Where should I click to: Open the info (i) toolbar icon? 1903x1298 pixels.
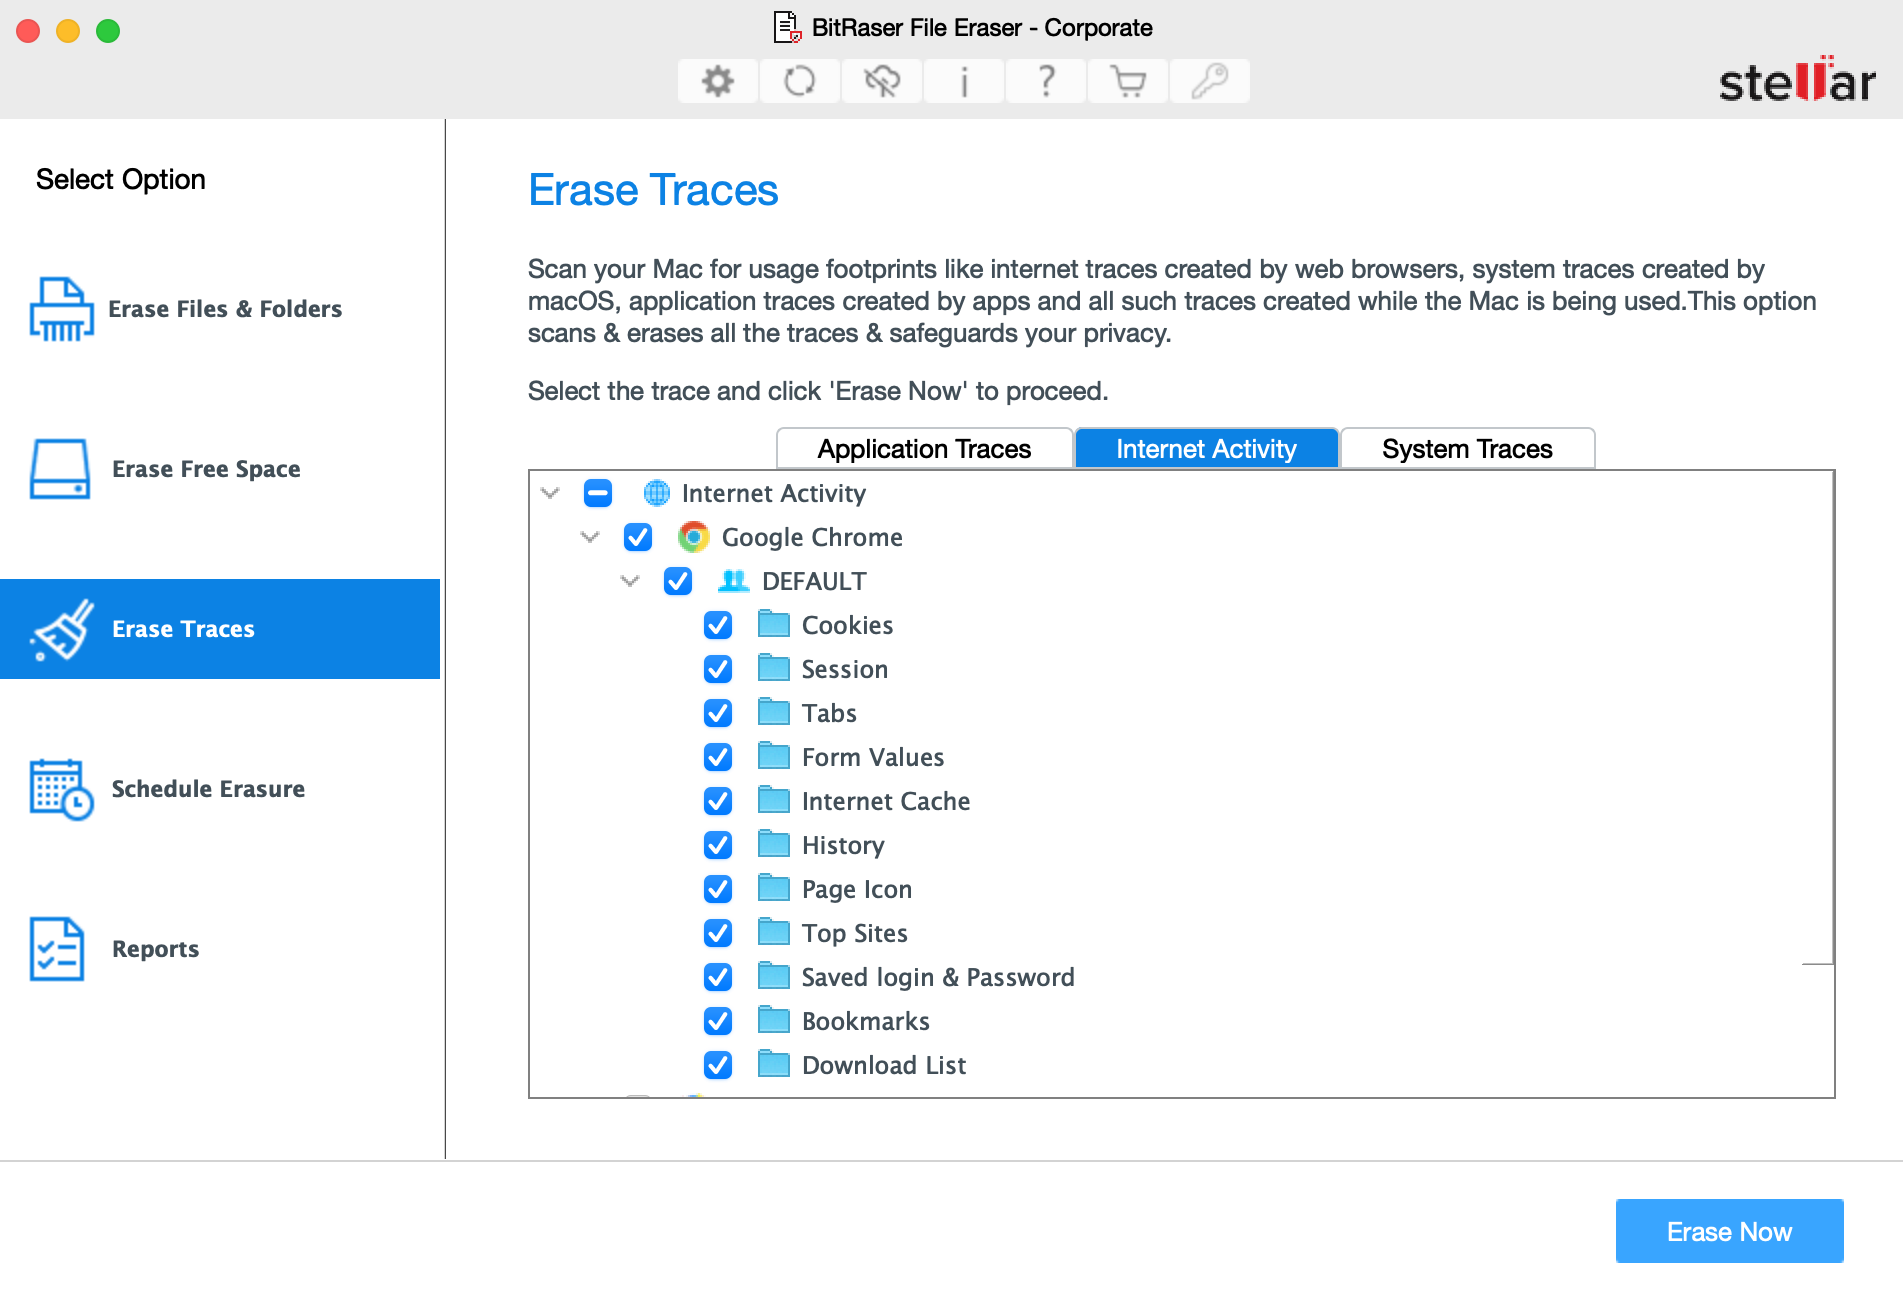pos(964,81)
